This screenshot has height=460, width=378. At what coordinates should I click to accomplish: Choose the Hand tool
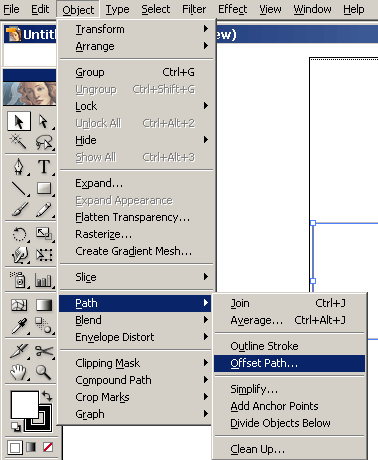coord(18,372)
